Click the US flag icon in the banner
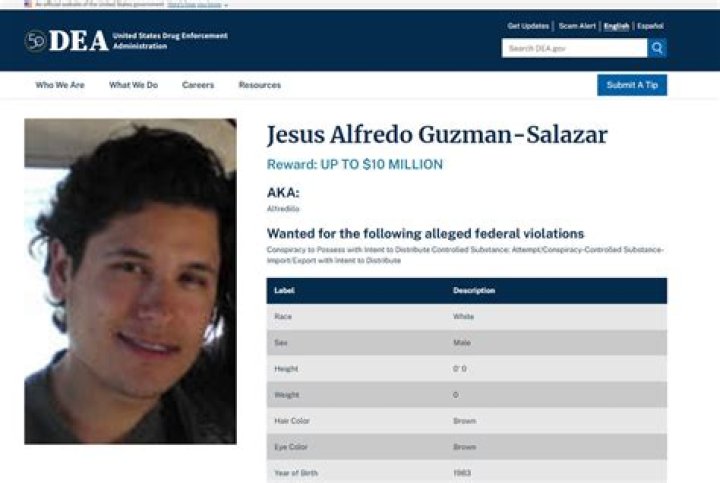The width and height of the screenshot is (720, 483). tap(27, 4)
